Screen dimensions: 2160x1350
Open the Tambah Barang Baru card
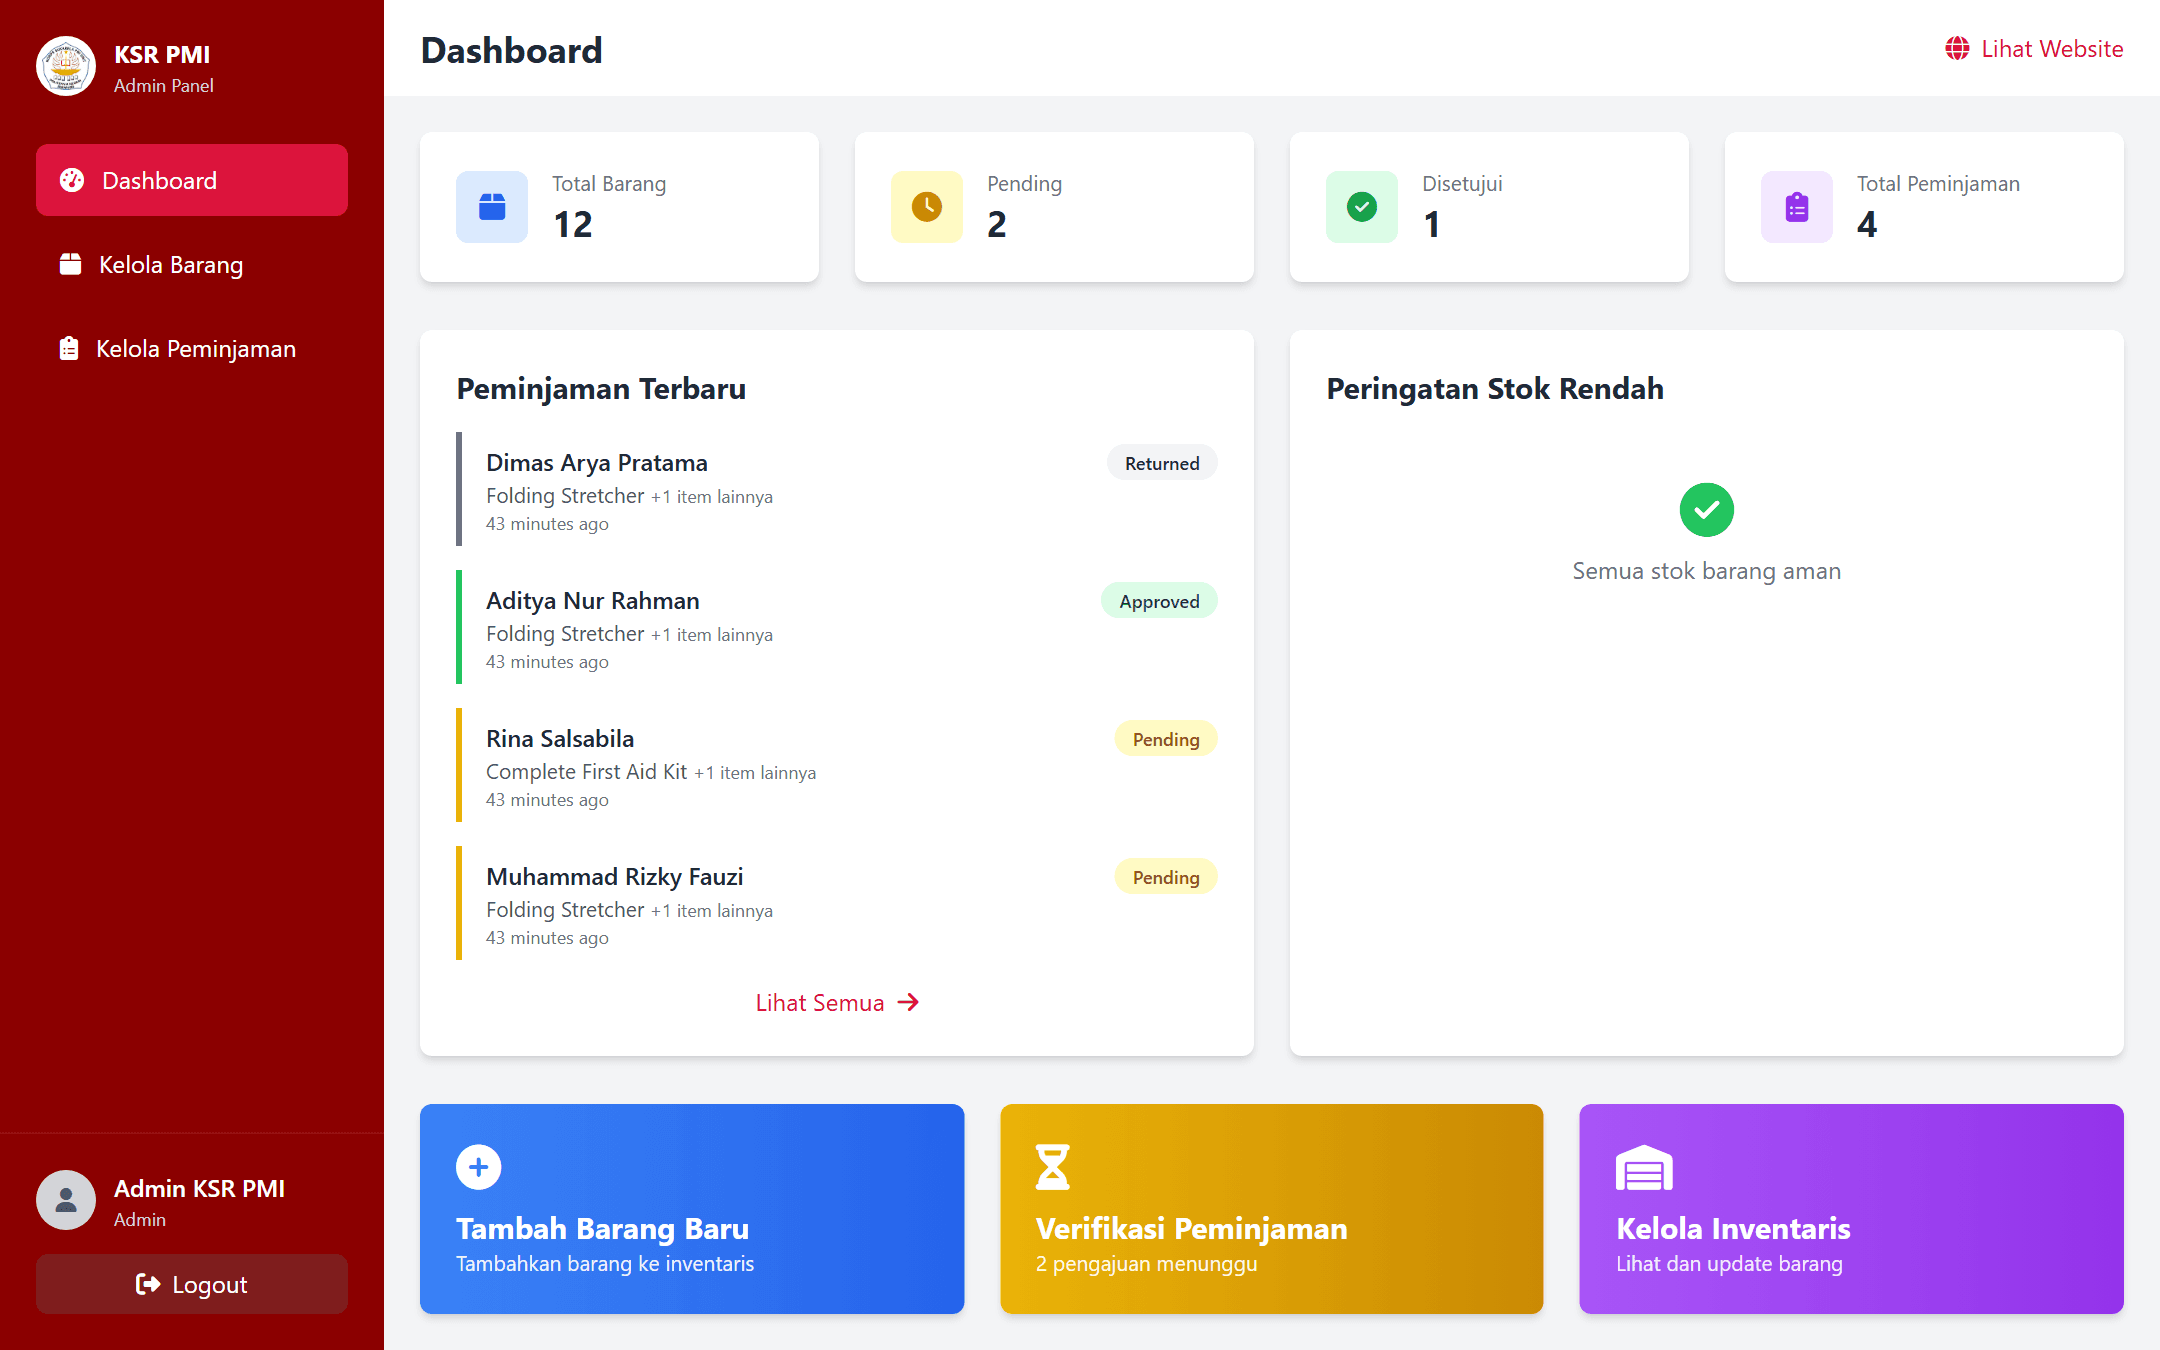pyautogui.click(x=692, y=1209)
